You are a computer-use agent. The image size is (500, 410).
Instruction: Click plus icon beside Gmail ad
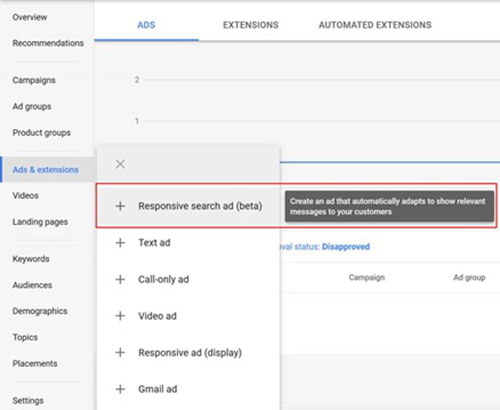[x=120, y=389]
